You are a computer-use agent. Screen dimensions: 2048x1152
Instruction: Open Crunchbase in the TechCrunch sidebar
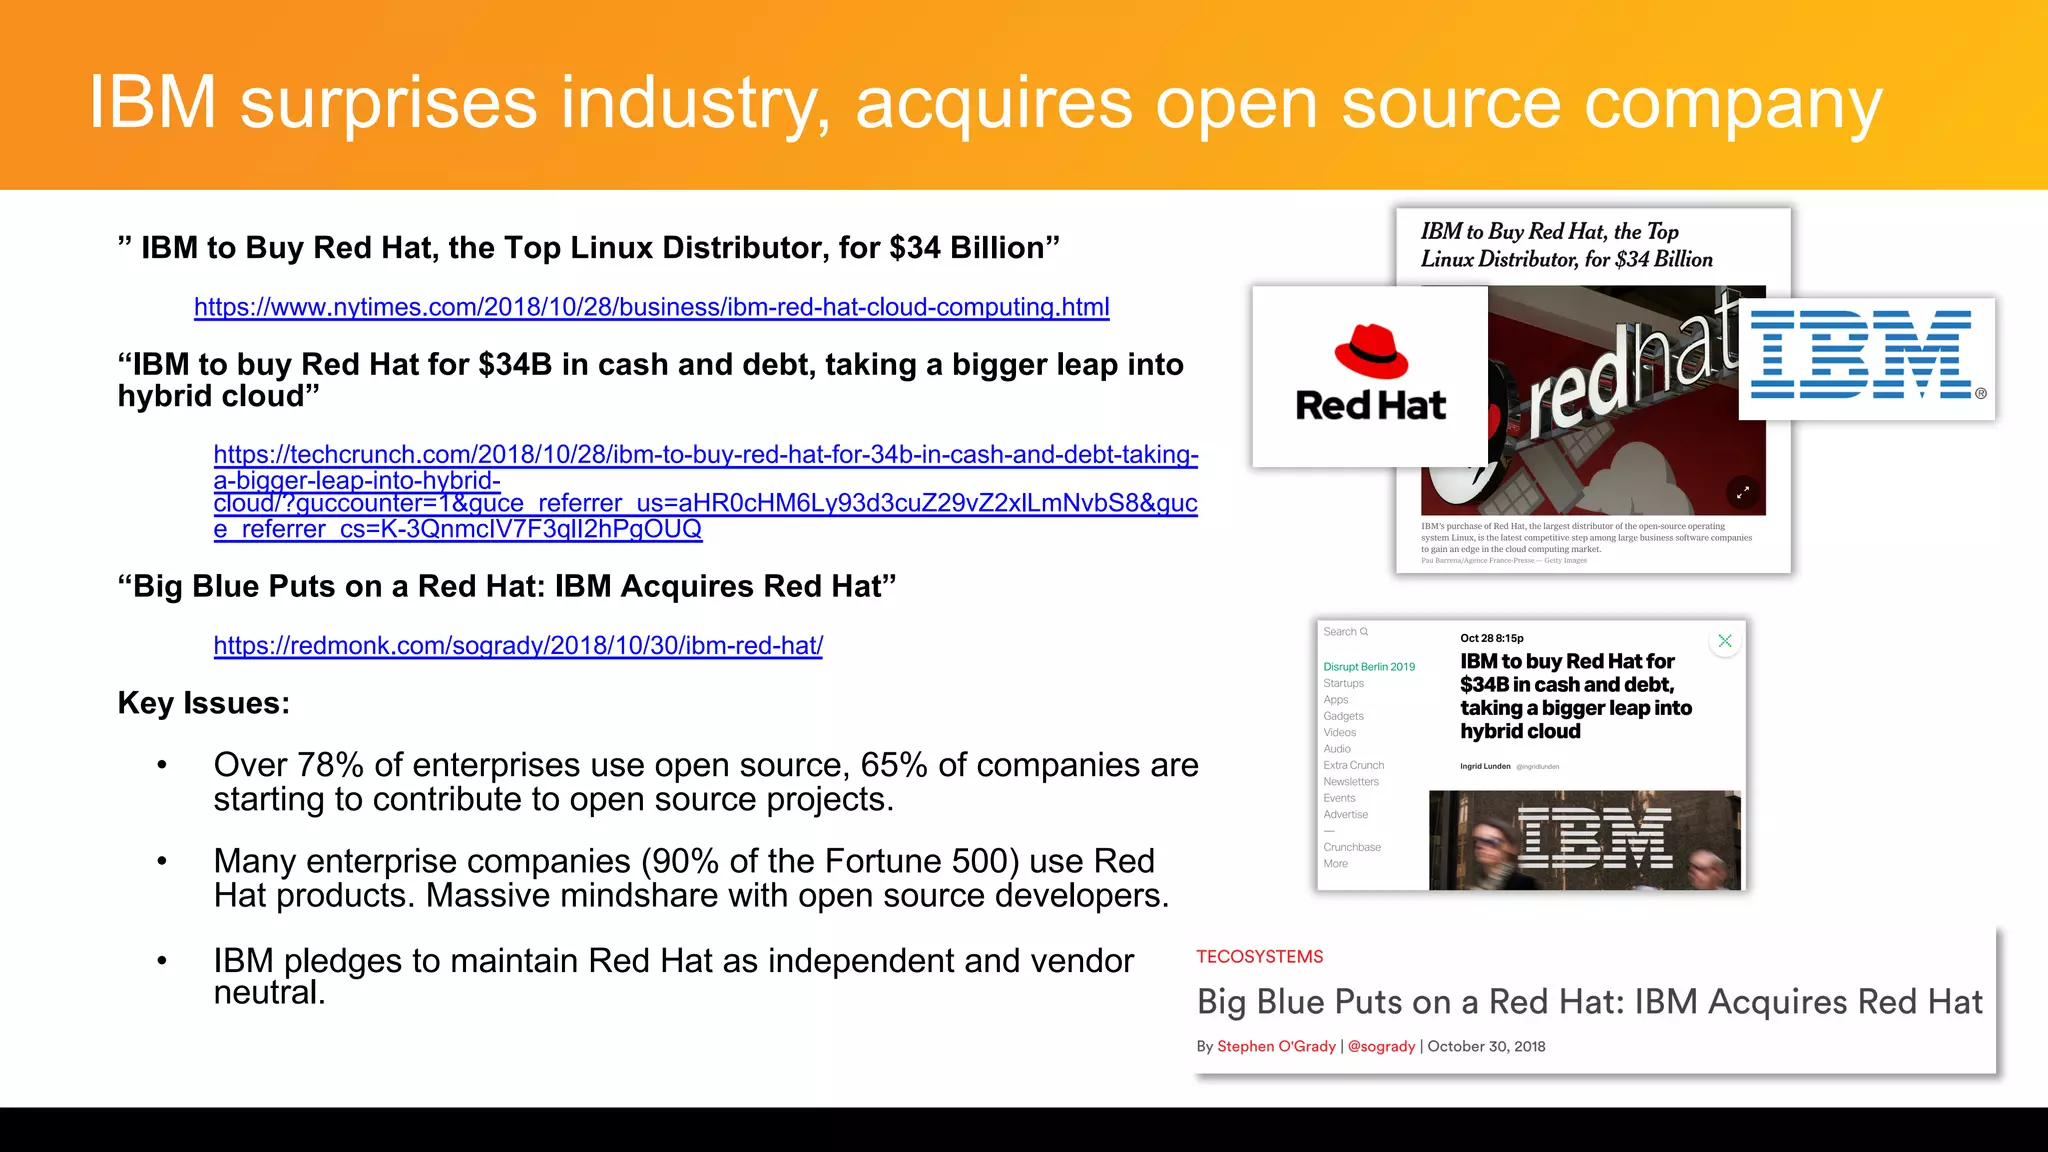click(x=1352, y=847)
